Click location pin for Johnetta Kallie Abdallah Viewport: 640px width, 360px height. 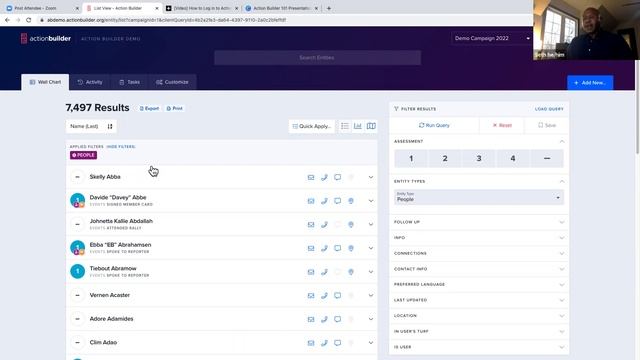(x=351, y=224)
